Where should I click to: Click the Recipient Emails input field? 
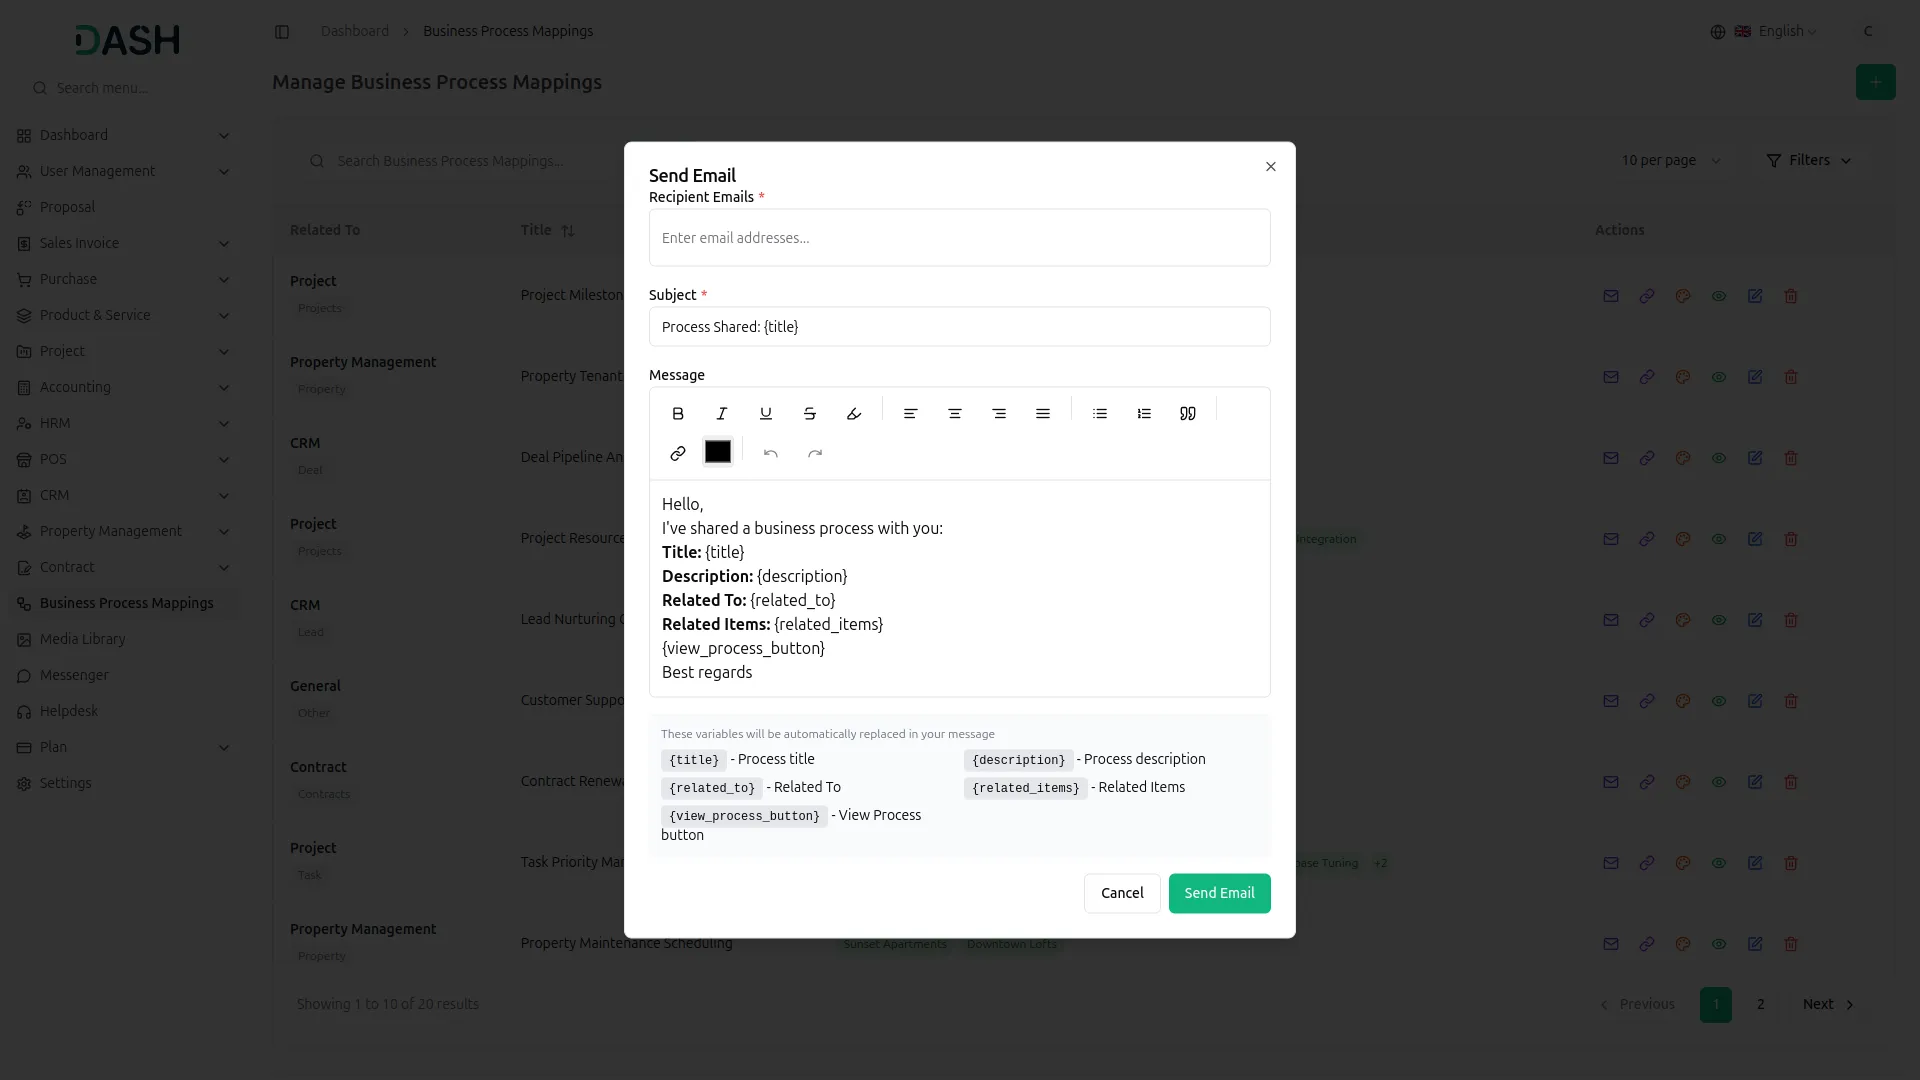959,238
